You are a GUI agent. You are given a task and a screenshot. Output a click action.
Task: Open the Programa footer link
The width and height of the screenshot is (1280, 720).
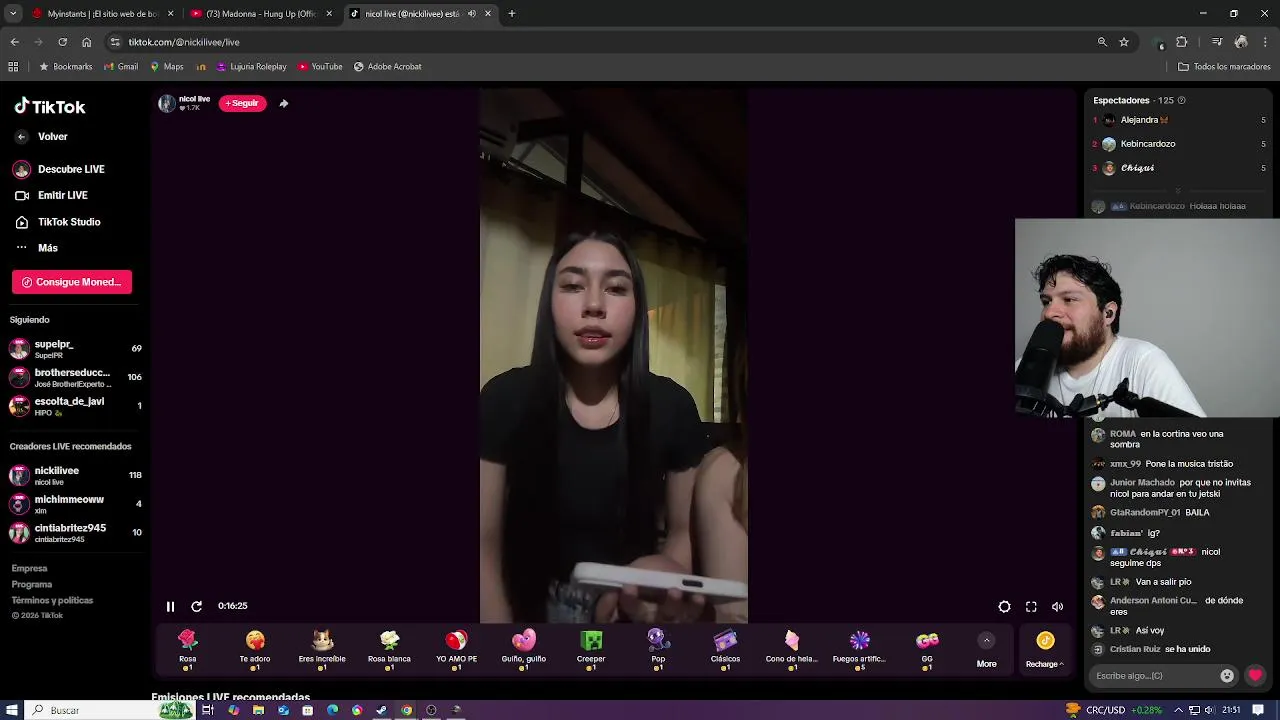[32, 584]
